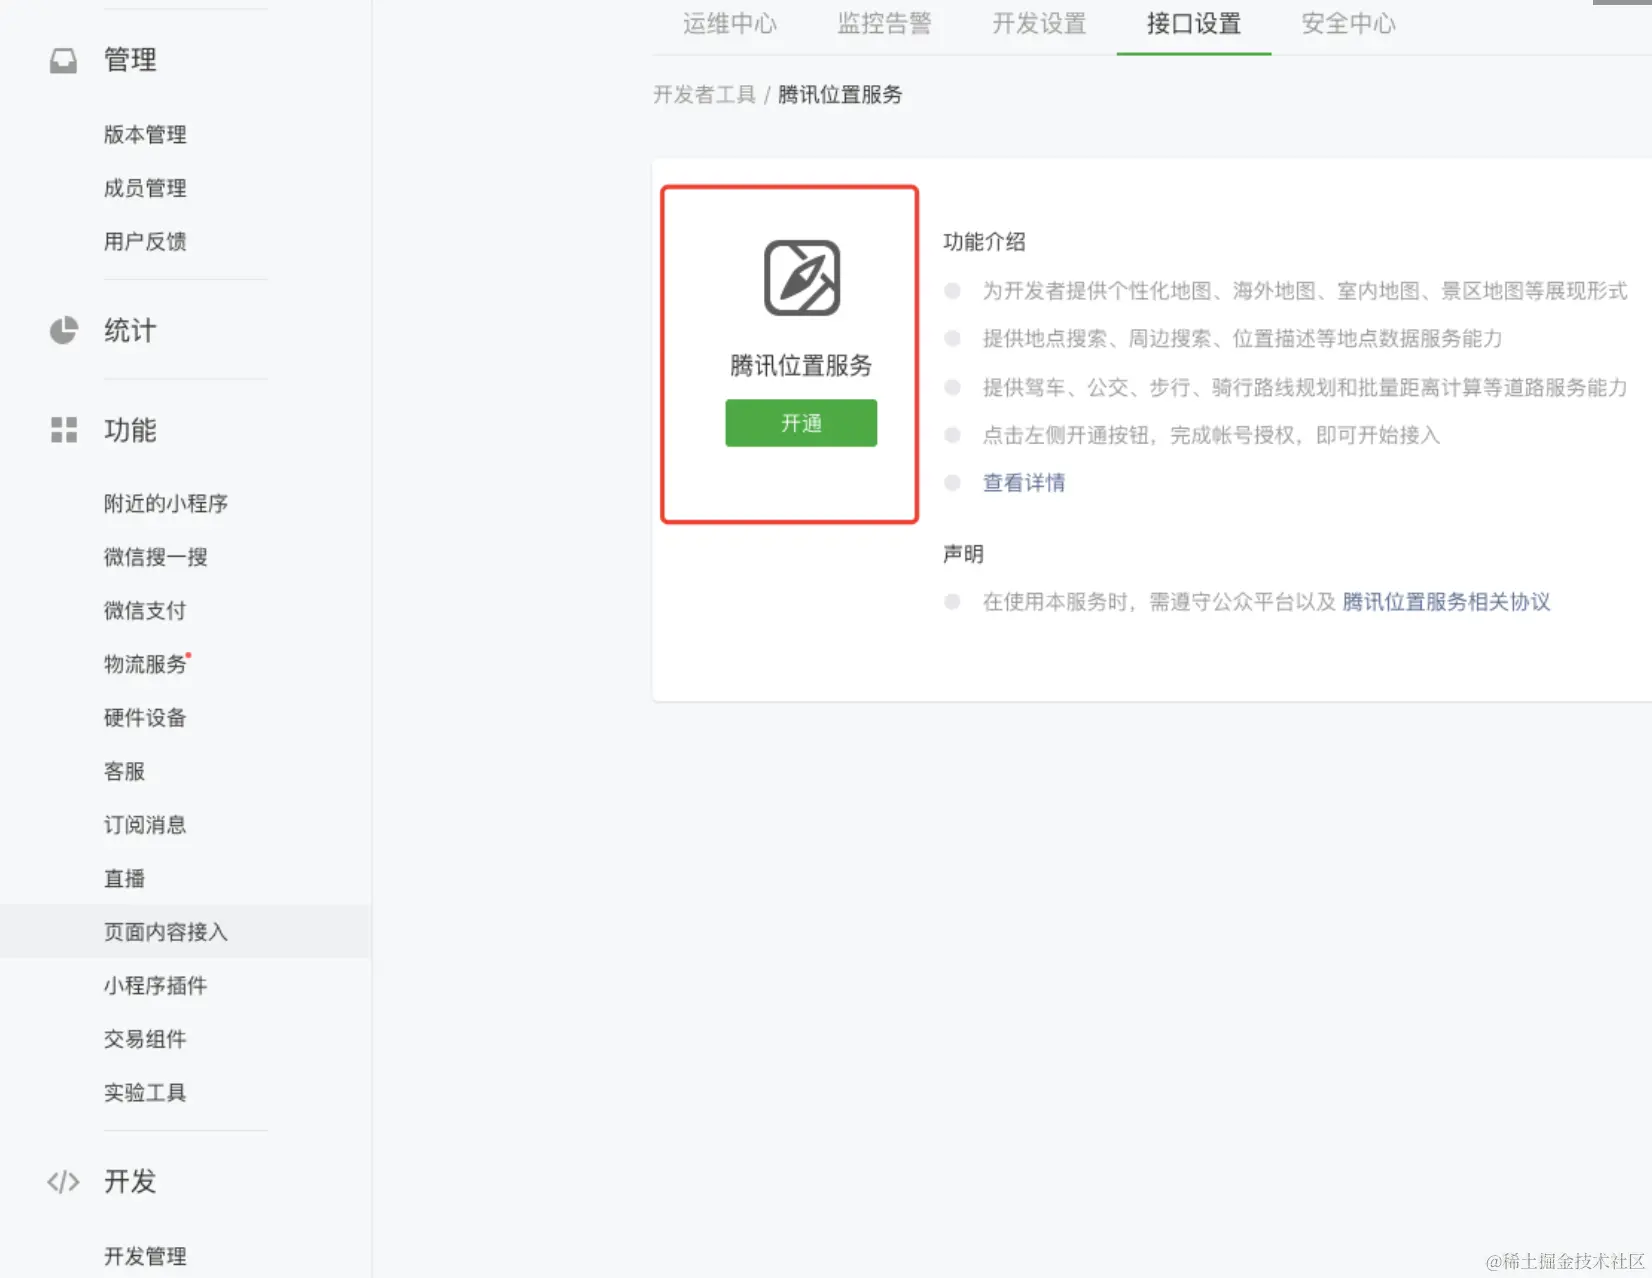The height and width of the screenshot is (1278, 1652).
Task: Click the text 点击左侧开通按钮，完成帐号授权
Action: [1211, 435]
